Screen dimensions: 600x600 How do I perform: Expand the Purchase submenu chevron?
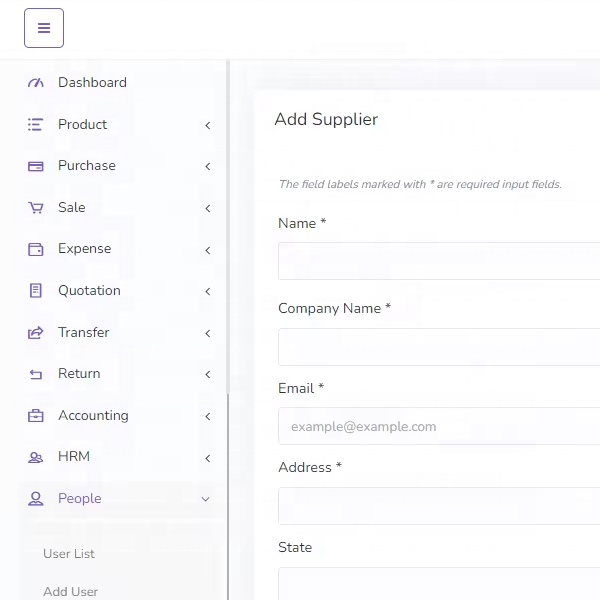coord(207,166)
